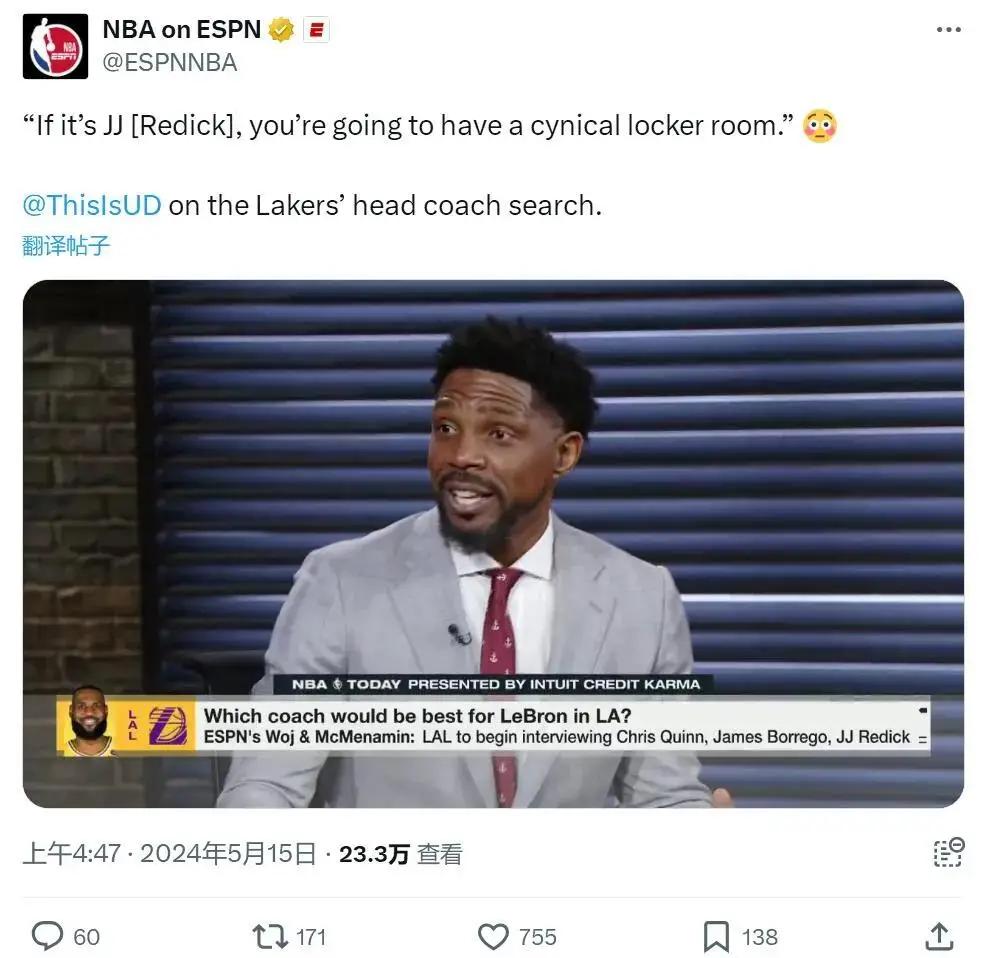Open the @ESPNNBA handle
991x958 pixels.
coord(170,63)
